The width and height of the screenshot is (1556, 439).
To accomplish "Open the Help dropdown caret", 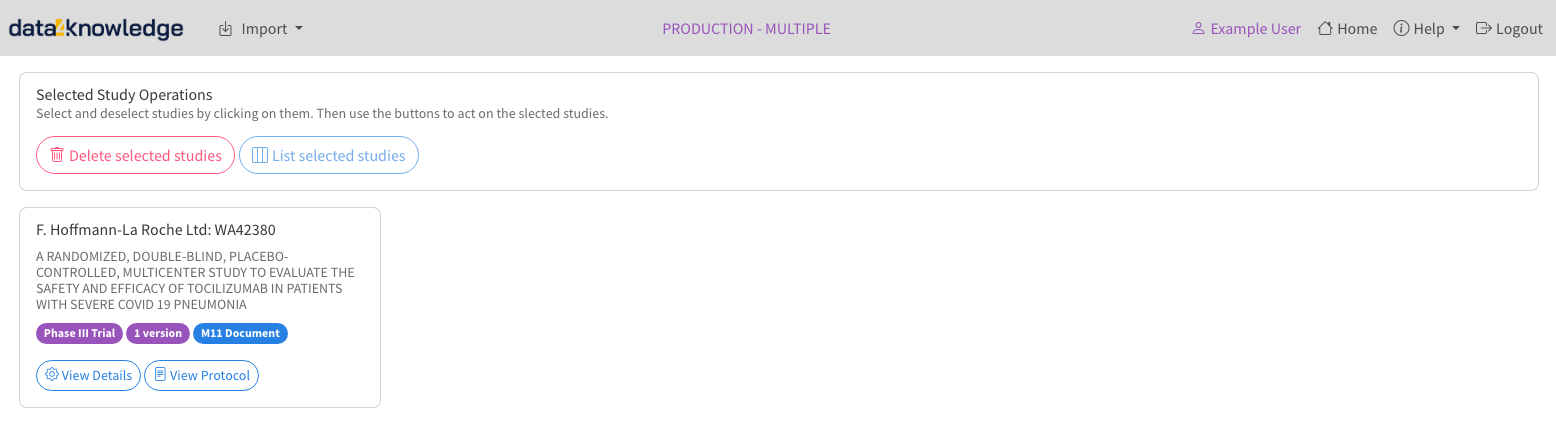I will [x=1455, y=29].
